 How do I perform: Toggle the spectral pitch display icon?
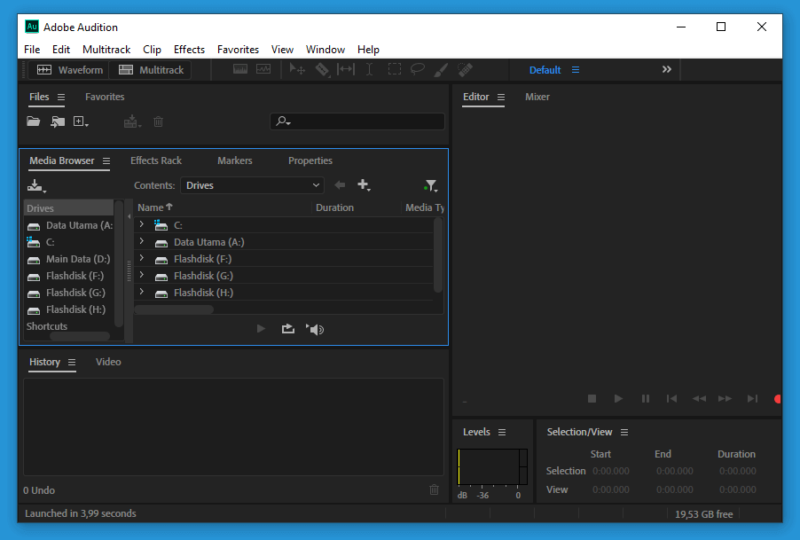[263, 69]
